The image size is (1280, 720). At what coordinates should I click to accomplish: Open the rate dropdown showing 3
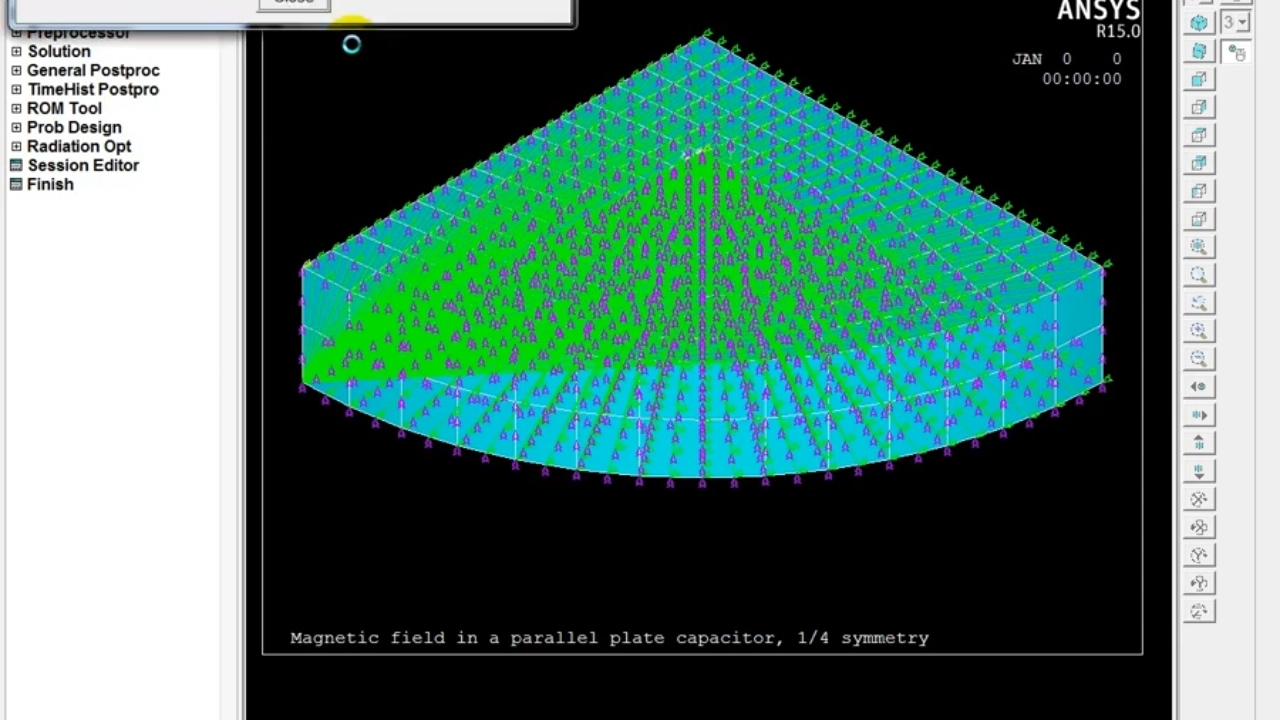pyautogui.click(x=1236, y=23)
